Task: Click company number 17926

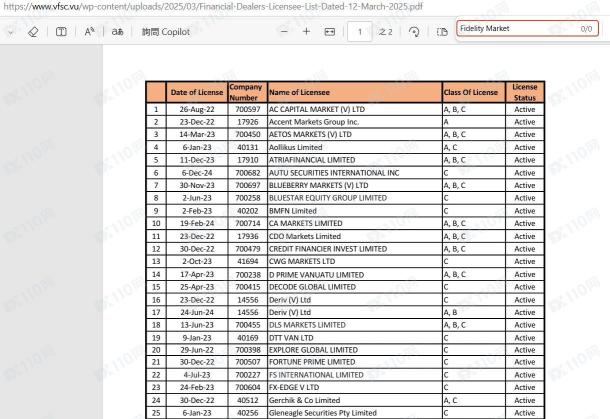Action: tap(248, 122)
